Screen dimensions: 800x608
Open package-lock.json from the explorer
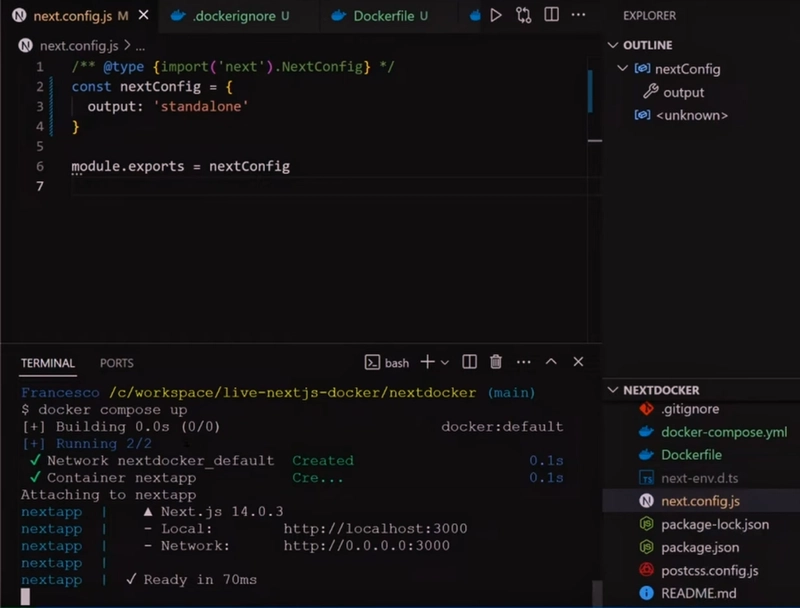[714, 524]
